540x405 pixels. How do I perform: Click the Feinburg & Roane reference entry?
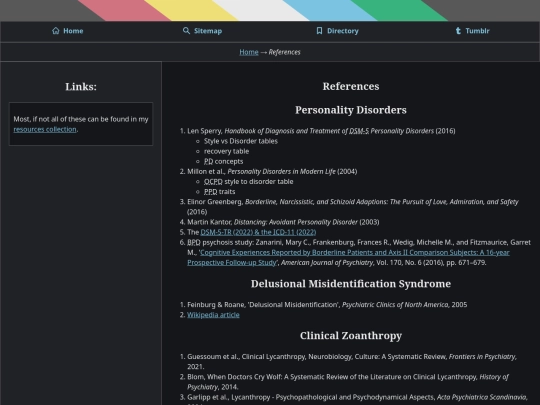point(327,305)
